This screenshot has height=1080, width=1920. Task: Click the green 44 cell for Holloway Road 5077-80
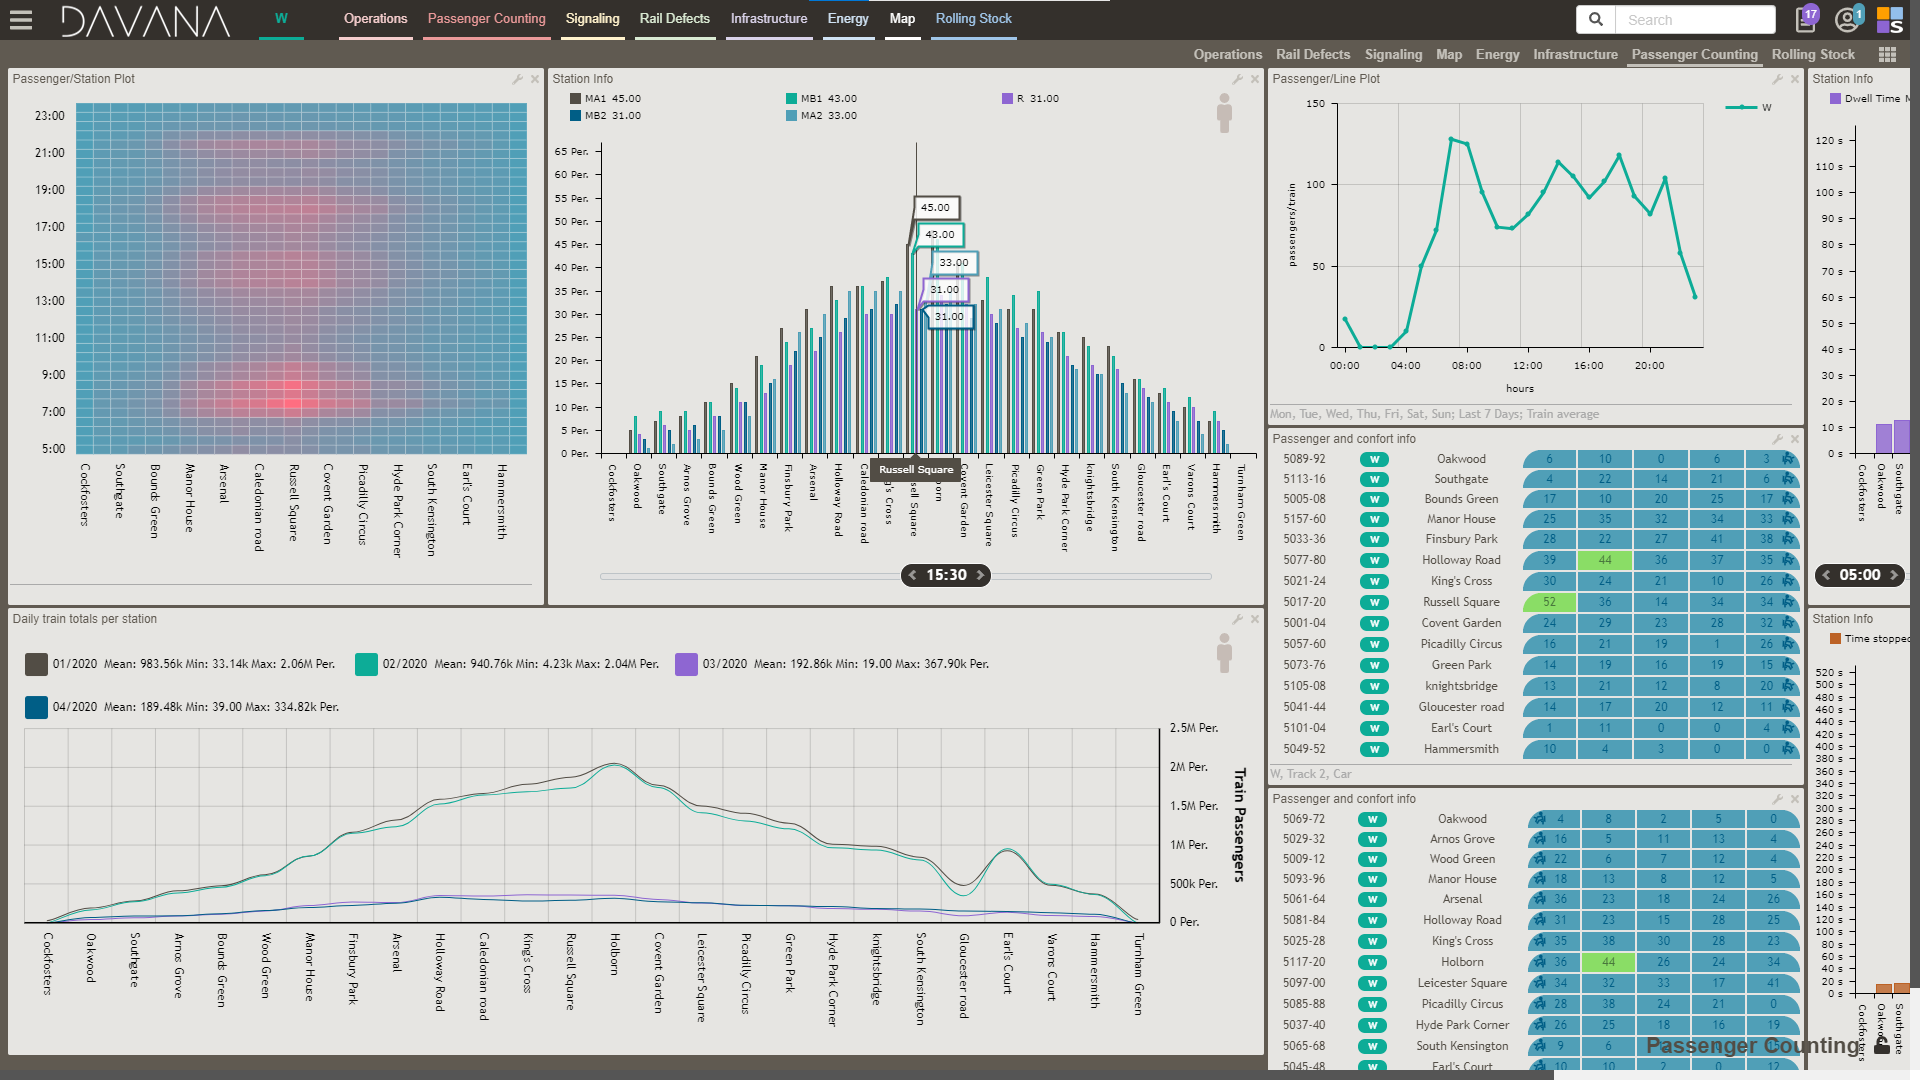[1604, 560]
